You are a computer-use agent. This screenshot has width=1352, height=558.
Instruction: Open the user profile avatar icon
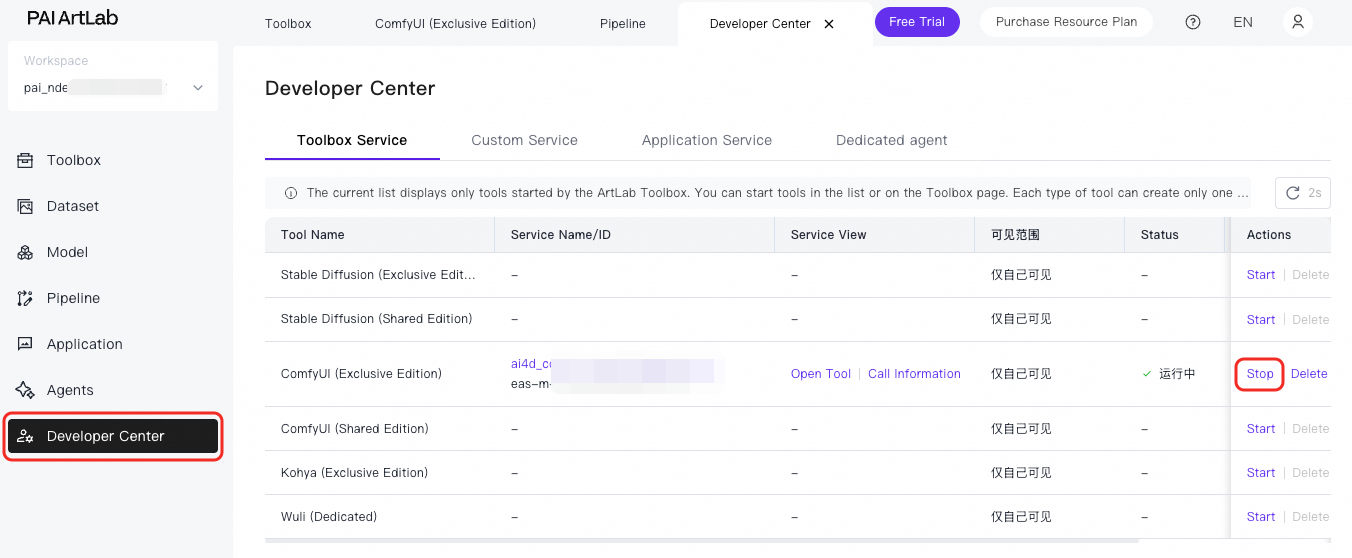(1298, 22)
